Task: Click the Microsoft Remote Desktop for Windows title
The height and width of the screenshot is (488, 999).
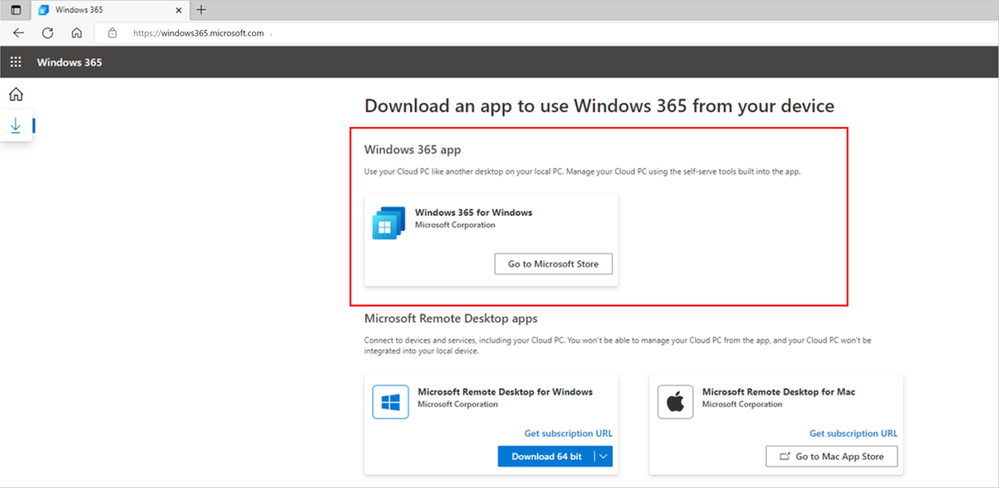Action: (505, 392)
